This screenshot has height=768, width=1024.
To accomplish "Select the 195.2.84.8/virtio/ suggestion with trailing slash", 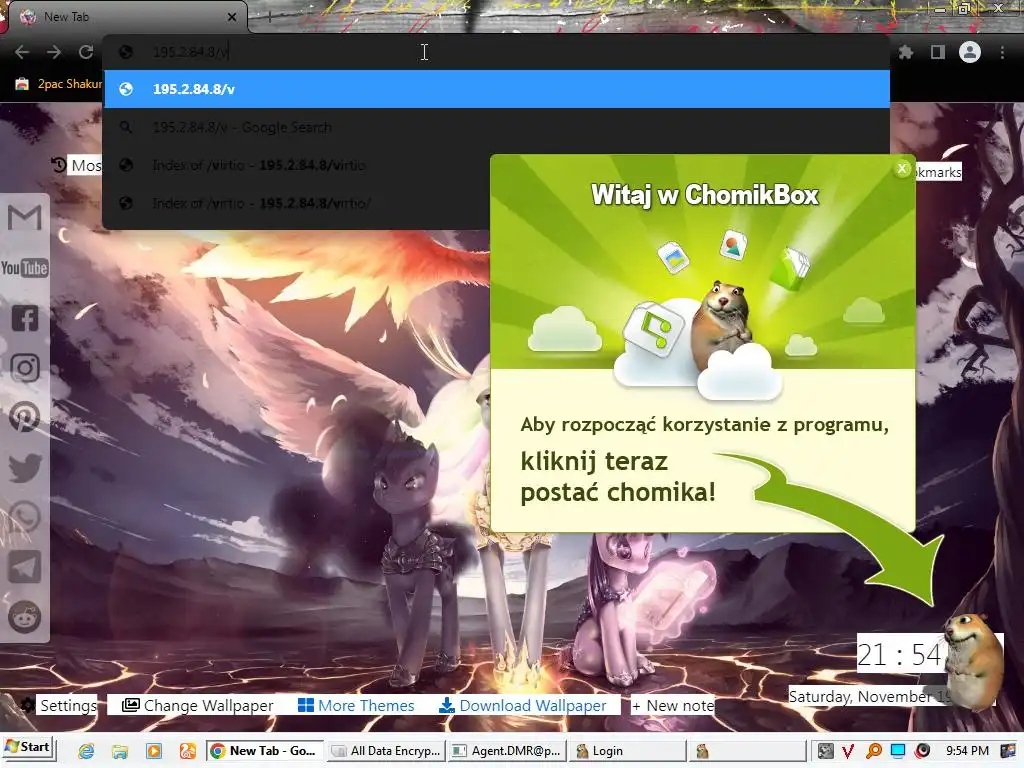I will pos(297,203).
